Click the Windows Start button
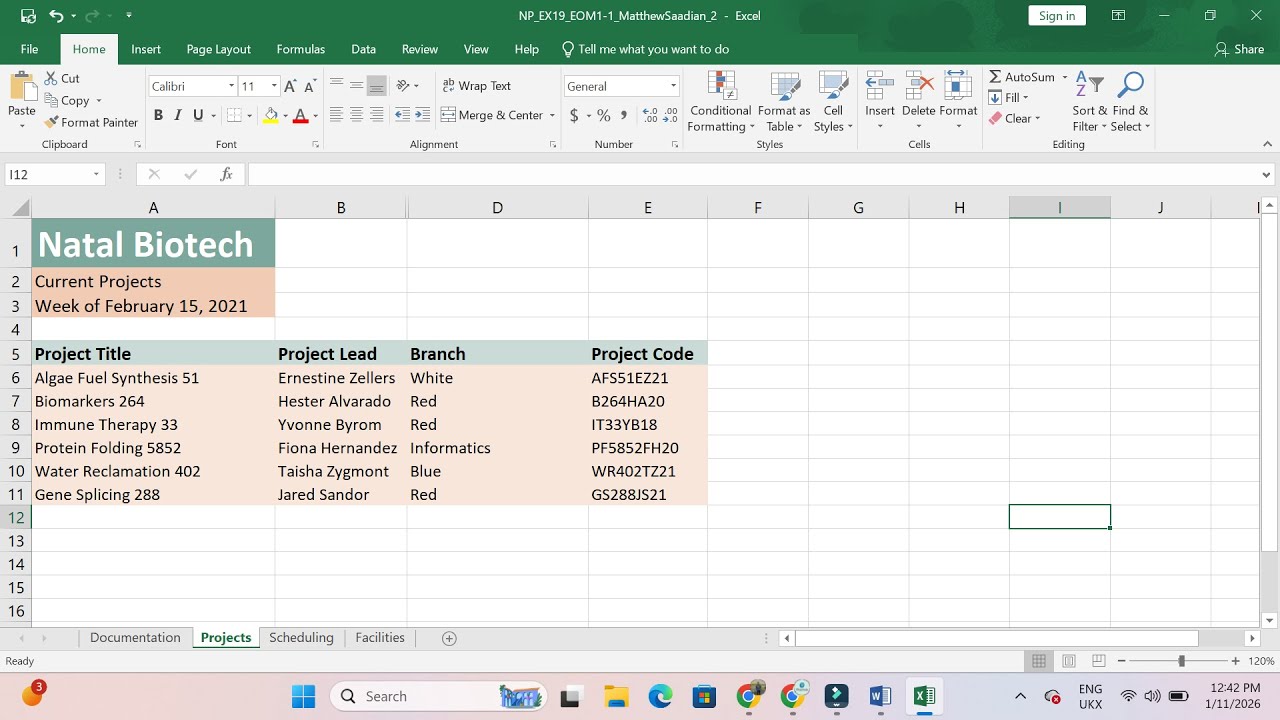1280x720 pixels. pyautogui.click(x=303, y=696)
